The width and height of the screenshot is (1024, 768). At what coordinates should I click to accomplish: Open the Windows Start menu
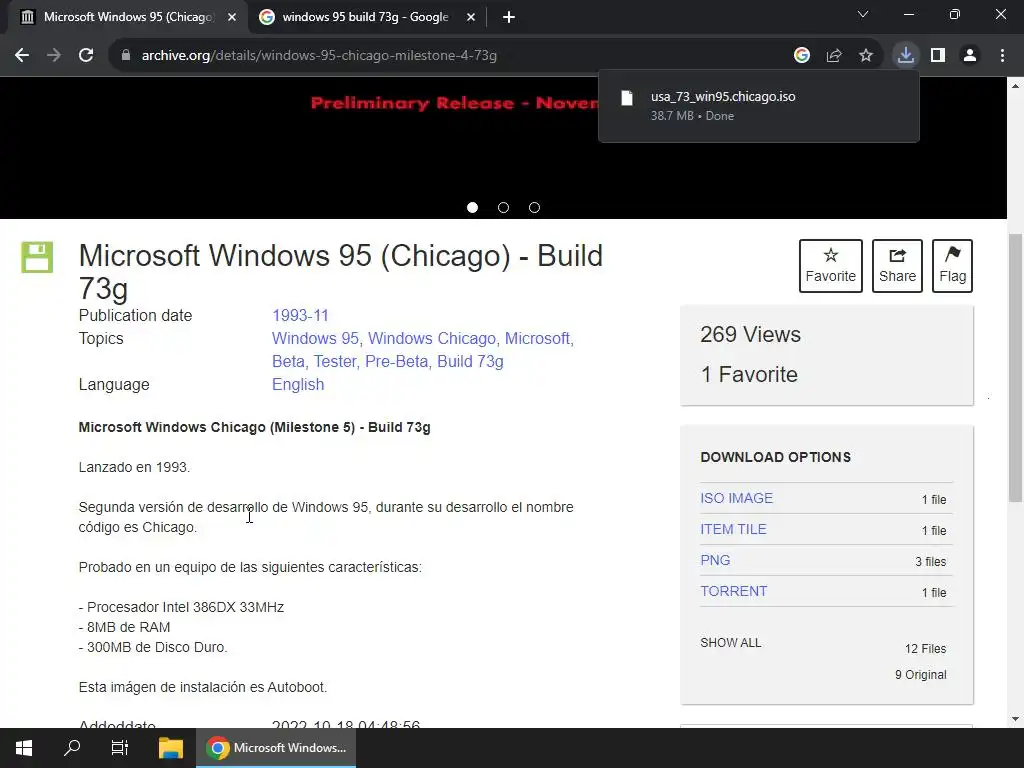coord(24,748)
